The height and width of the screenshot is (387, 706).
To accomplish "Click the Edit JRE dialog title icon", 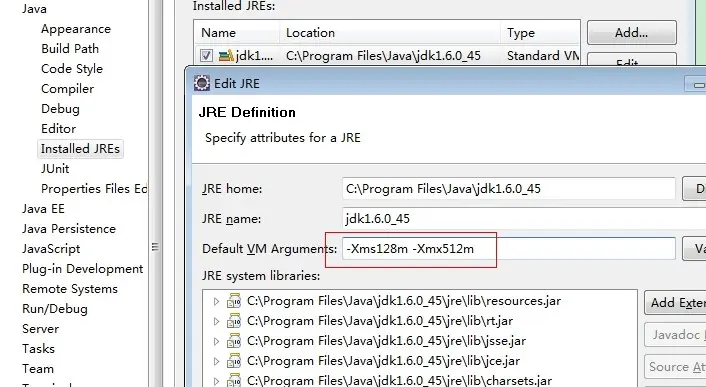I will 202,83.
